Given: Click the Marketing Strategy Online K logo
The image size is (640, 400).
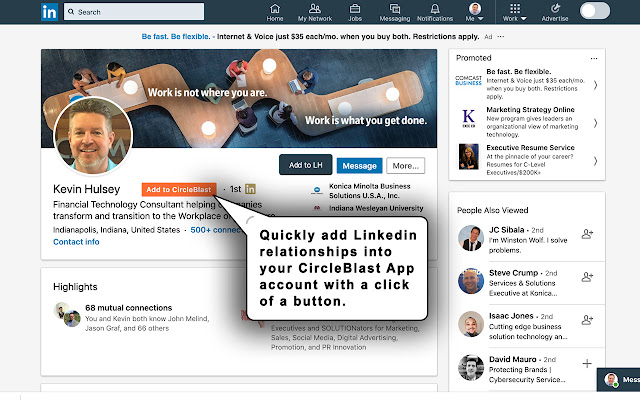Looking at the screenshot, I should pyautogui.click(x=469, y=118).
